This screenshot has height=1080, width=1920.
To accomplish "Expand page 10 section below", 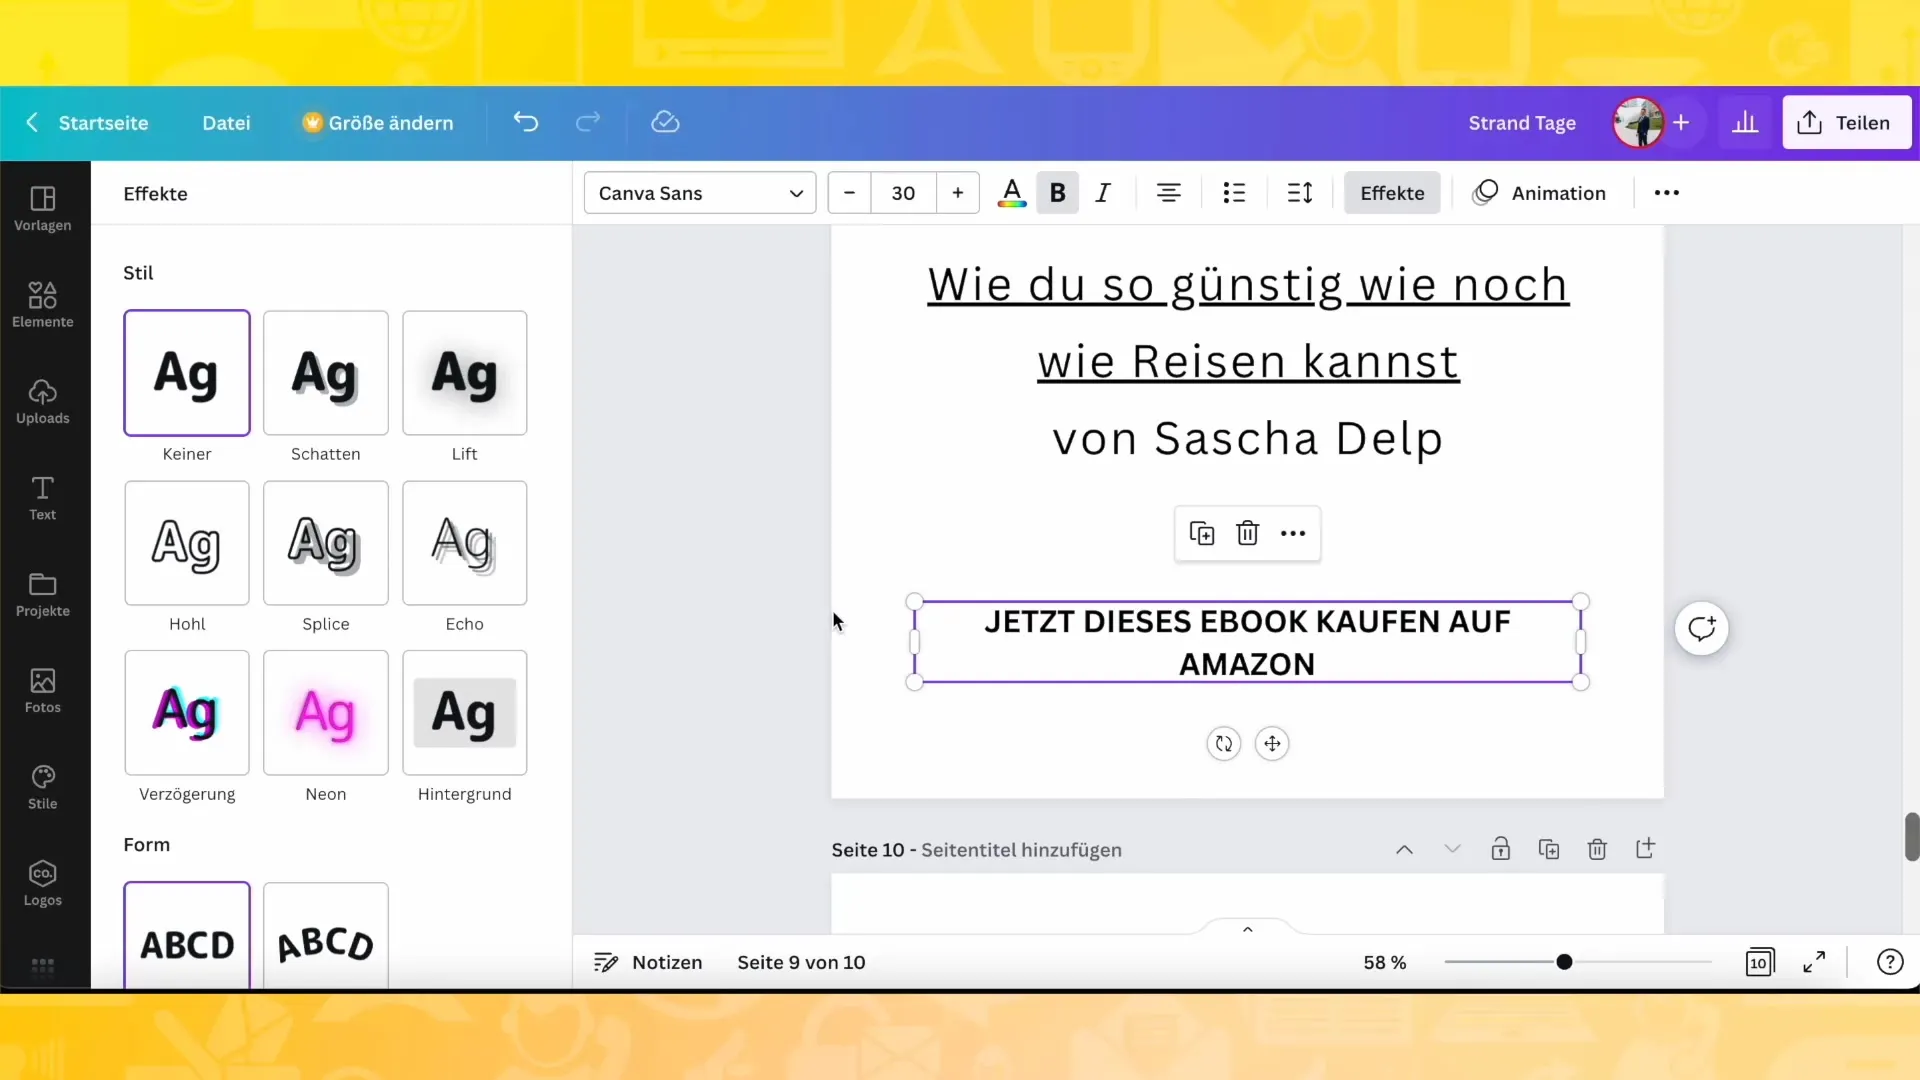I will click(1451, 849).
